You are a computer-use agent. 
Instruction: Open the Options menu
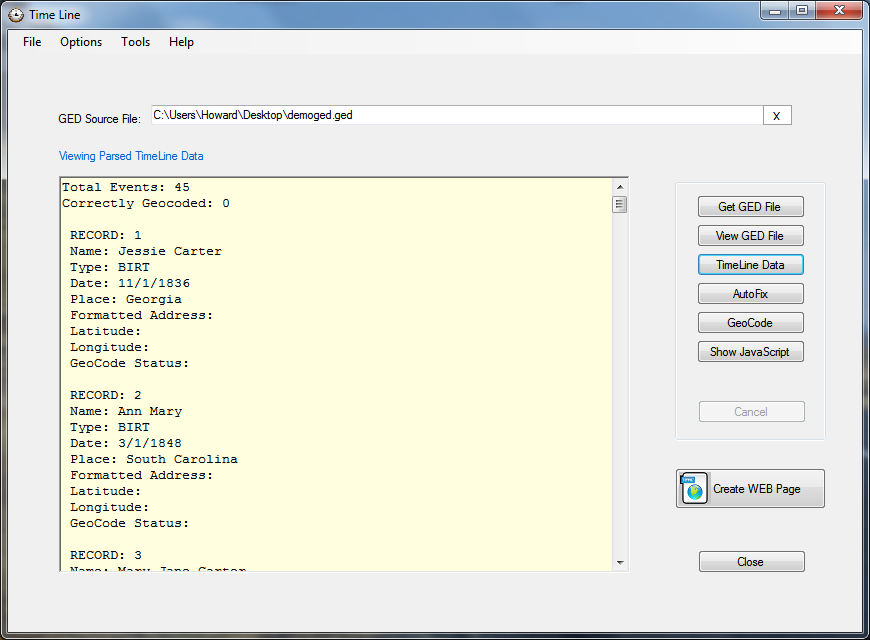click(80, 42)
